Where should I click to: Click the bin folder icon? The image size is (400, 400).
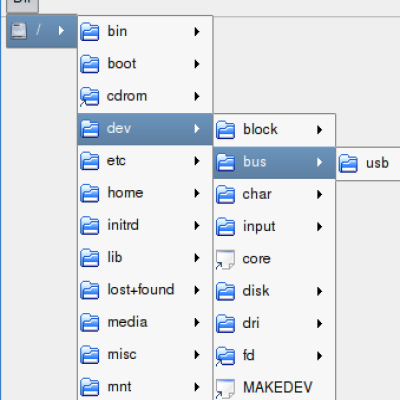coord(90,32)
